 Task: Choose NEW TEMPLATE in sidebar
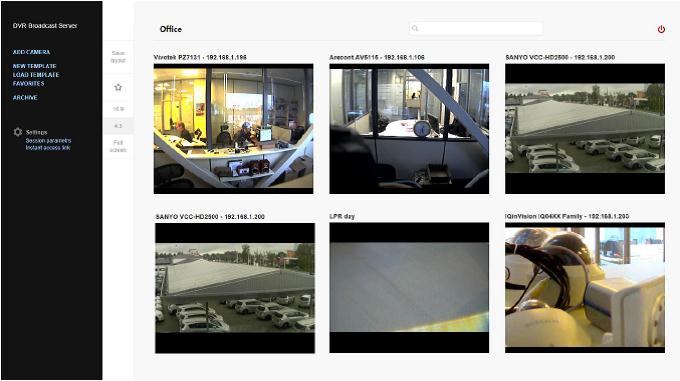[34, 66]
